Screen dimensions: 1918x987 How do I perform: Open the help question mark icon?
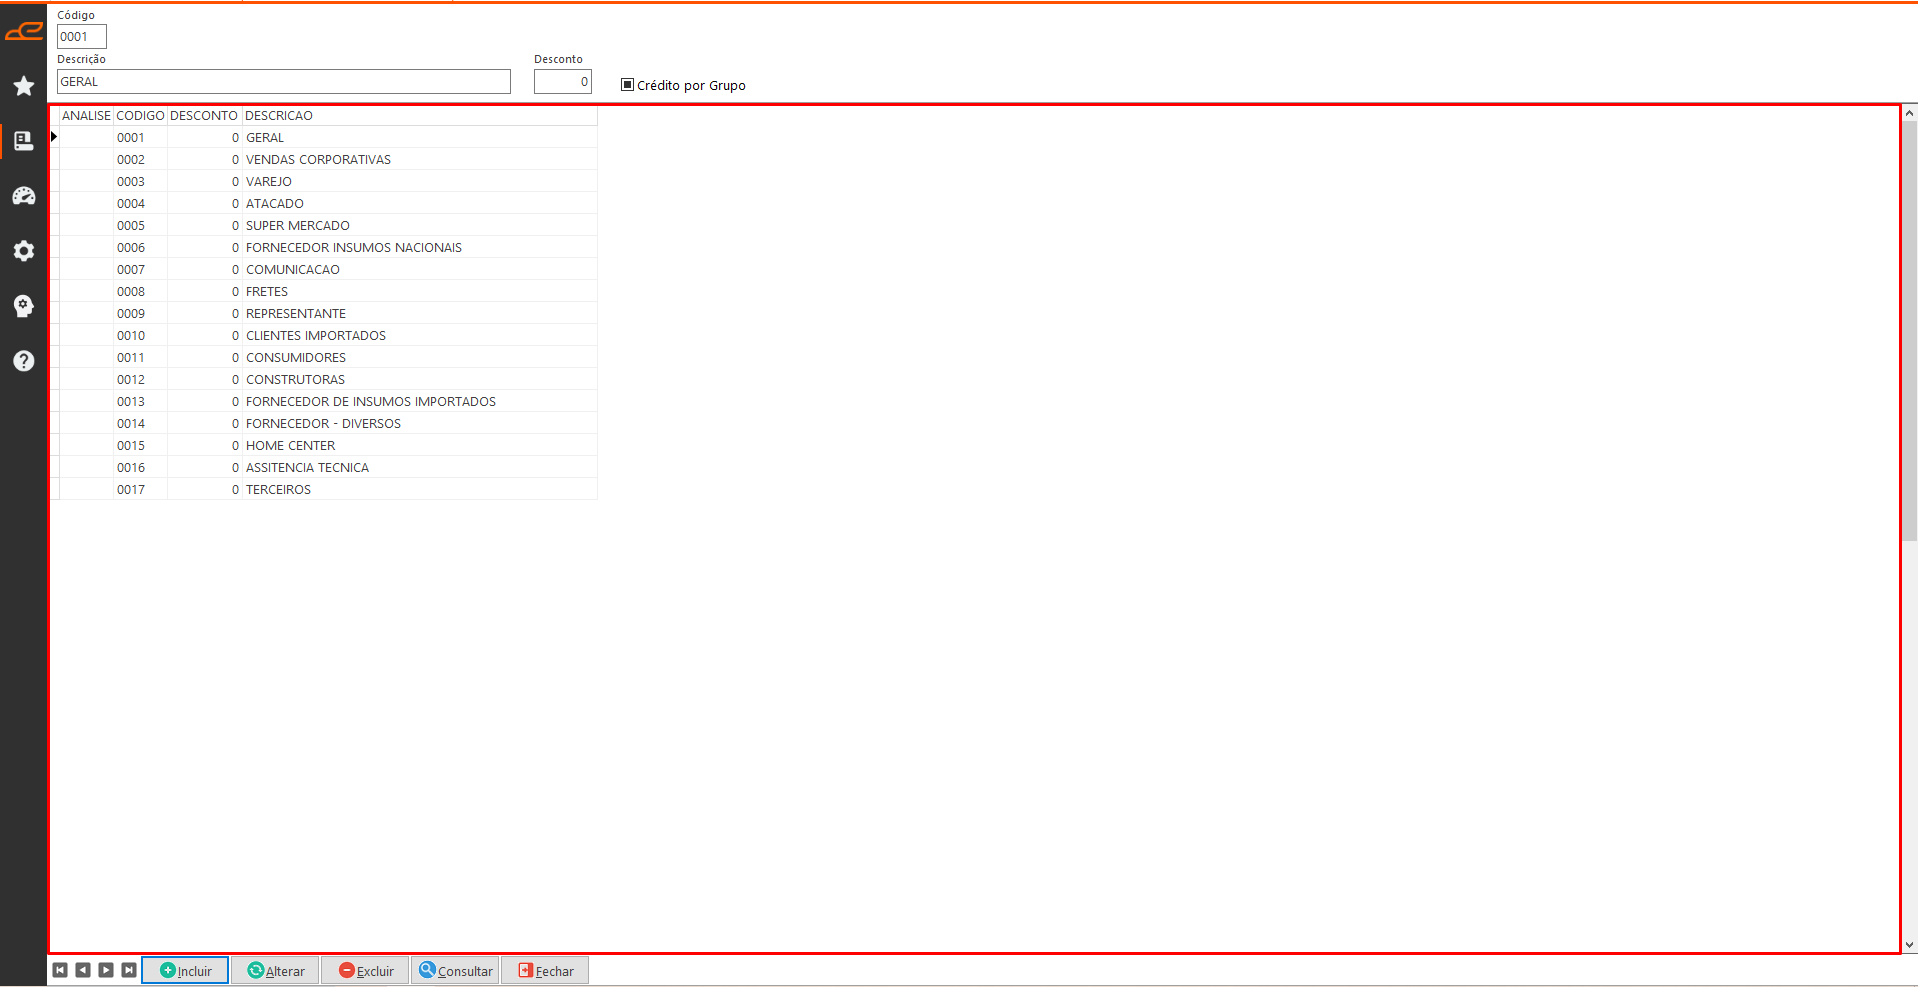click(24, 361)
